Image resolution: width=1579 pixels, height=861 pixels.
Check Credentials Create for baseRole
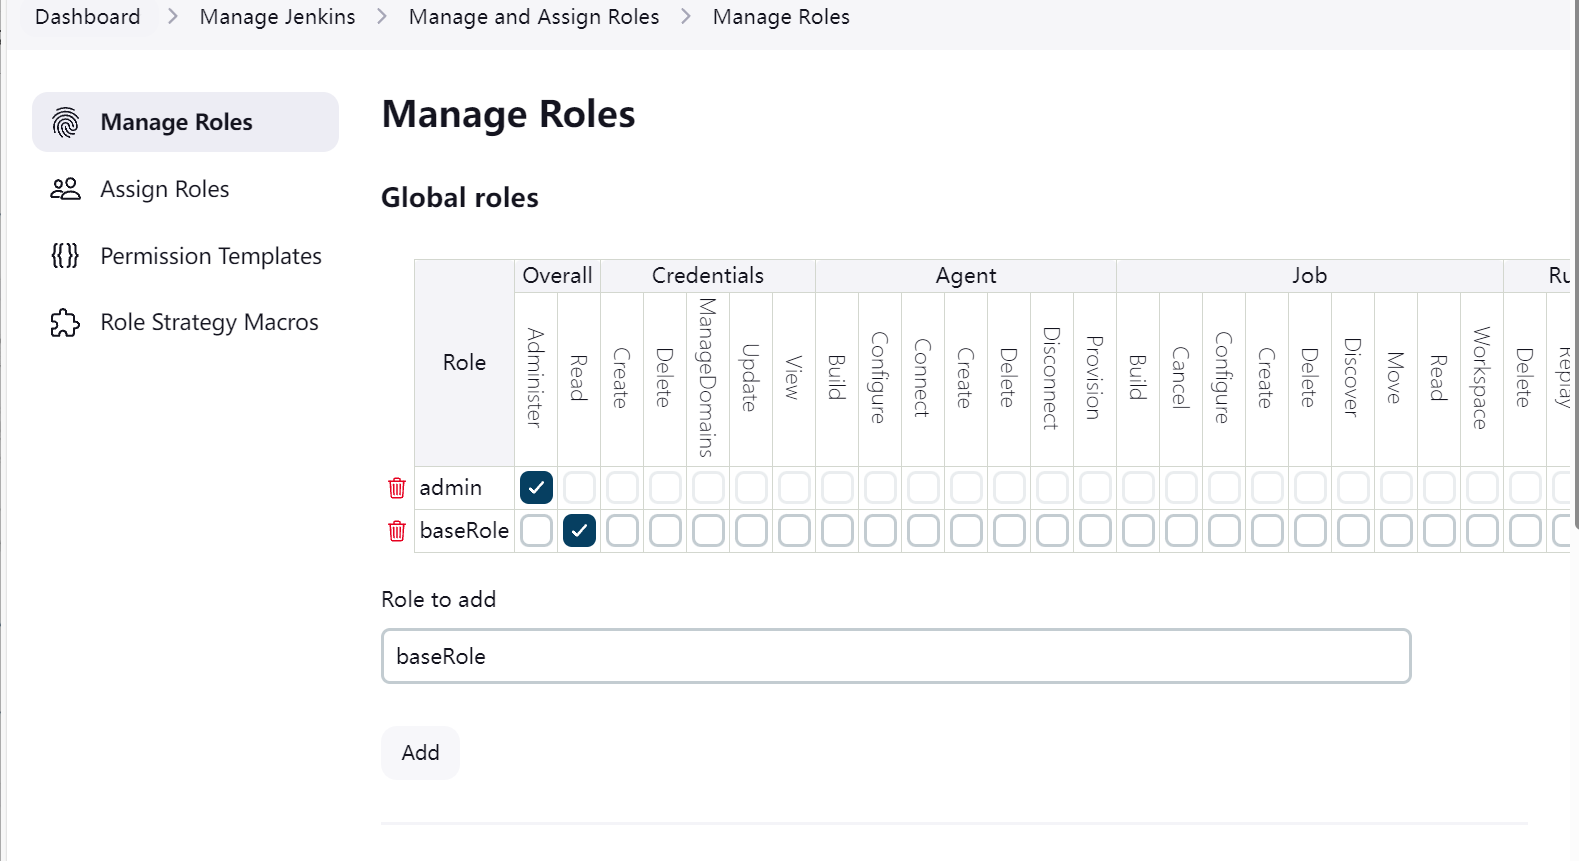pos(622,531)
